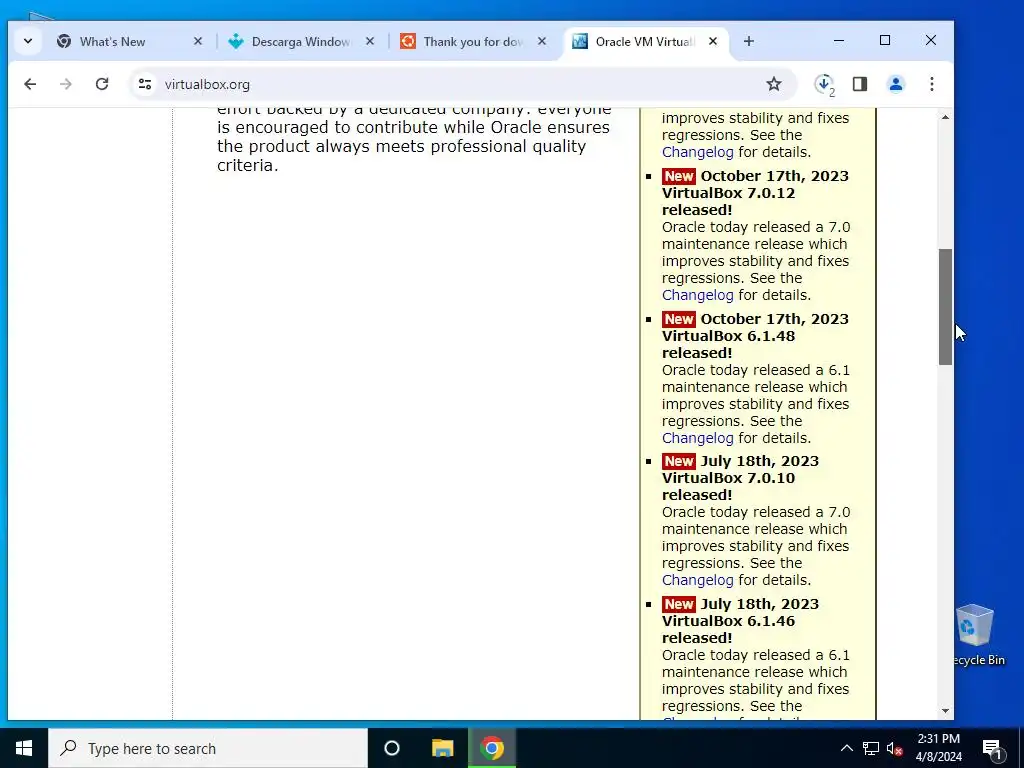Click 'VirtualBox 6.1.48 released!' headline
The height and width of the screenshot is (768, 1024).
tap(728, 344)
